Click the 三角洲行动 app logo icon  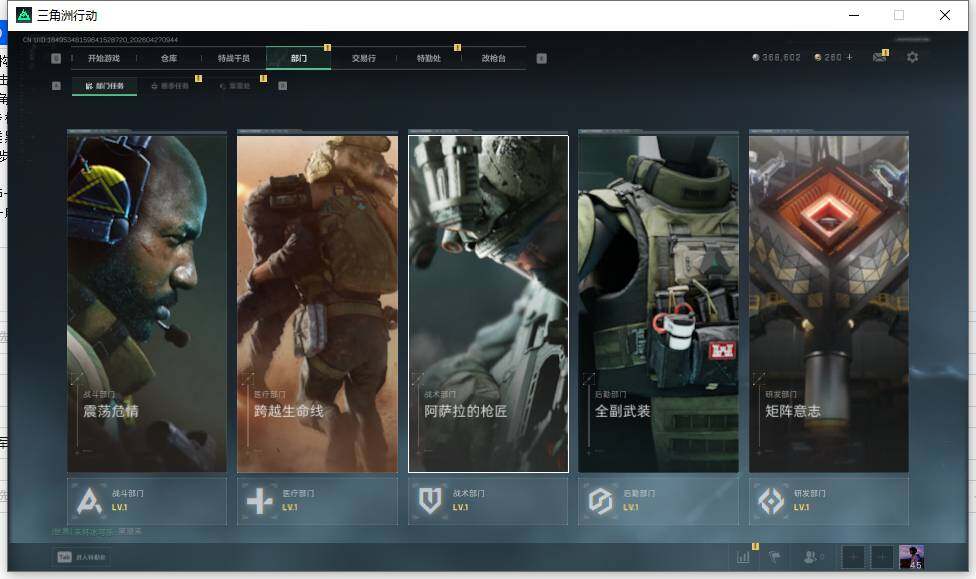(24, 15)
